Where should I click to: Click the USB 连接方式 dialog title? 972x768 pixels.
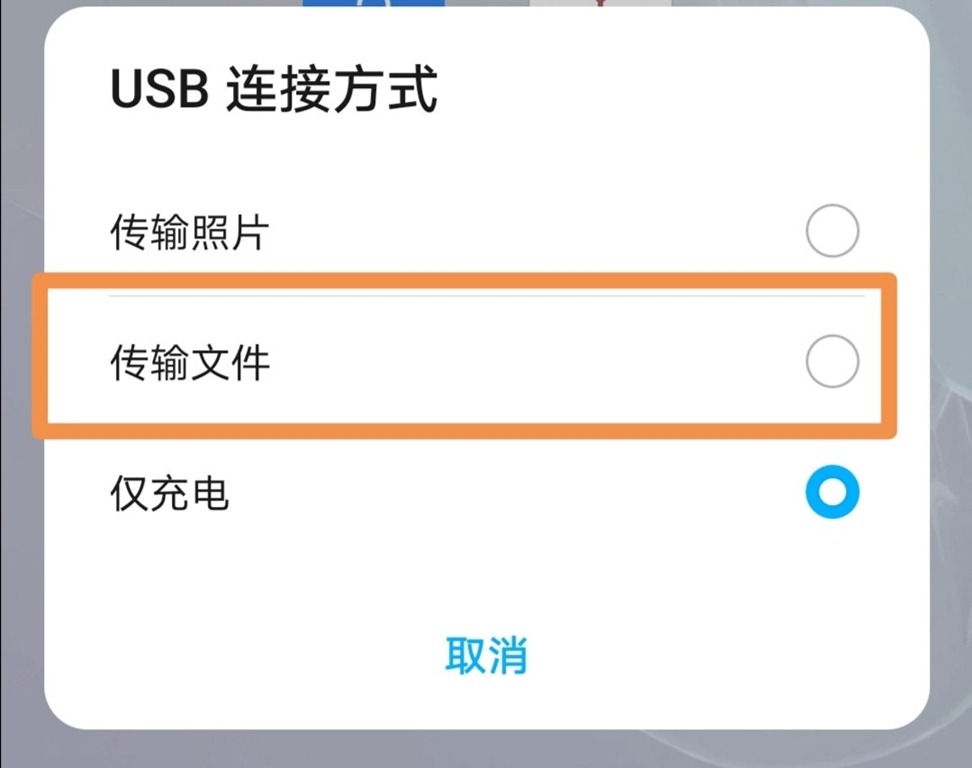273,91
